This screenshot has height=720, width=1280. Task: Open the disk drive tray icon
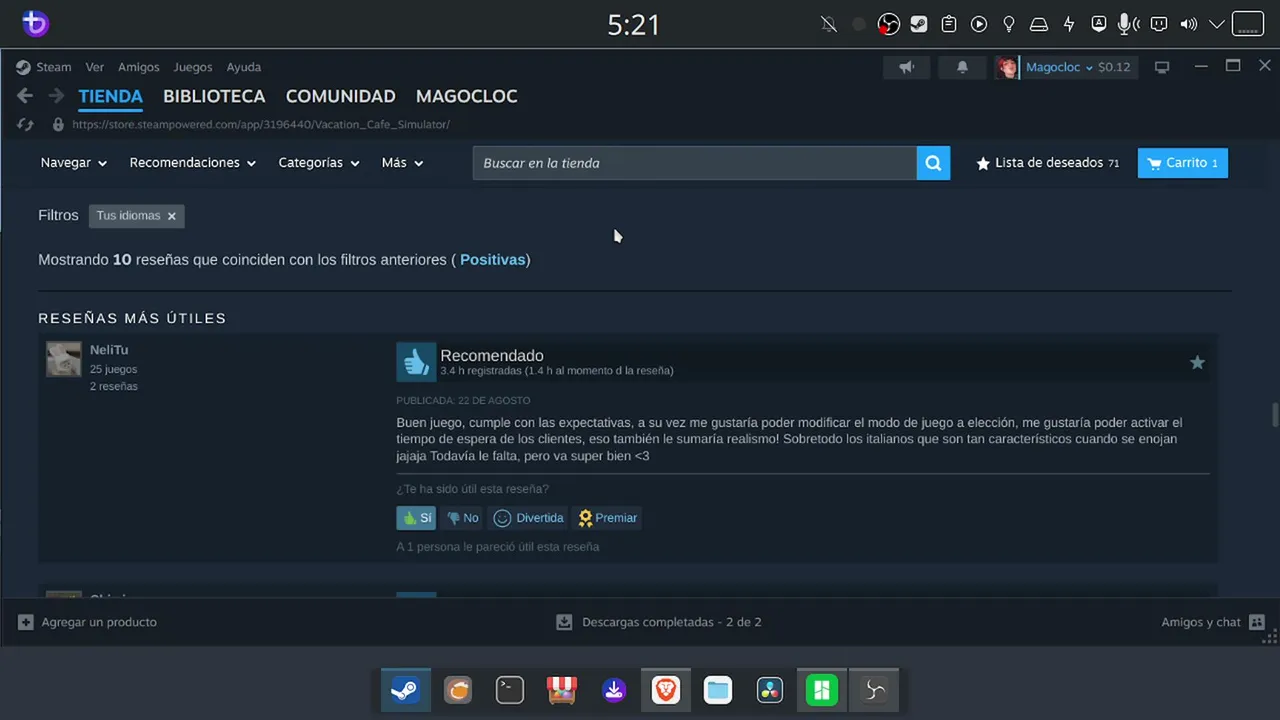point(1039,24)
